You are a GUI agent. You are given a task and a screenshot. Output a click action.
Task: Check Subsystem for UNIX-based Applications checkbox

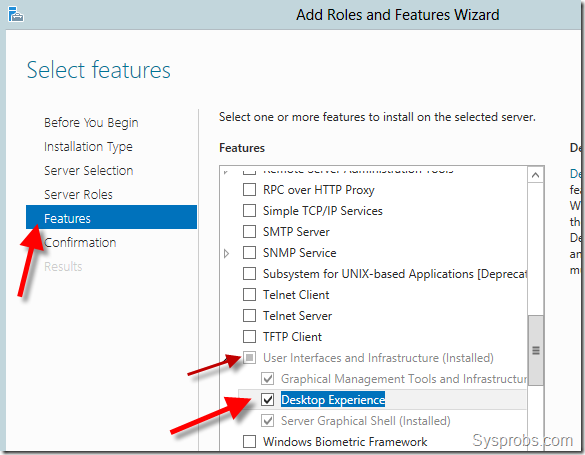(x=249, y=273)
